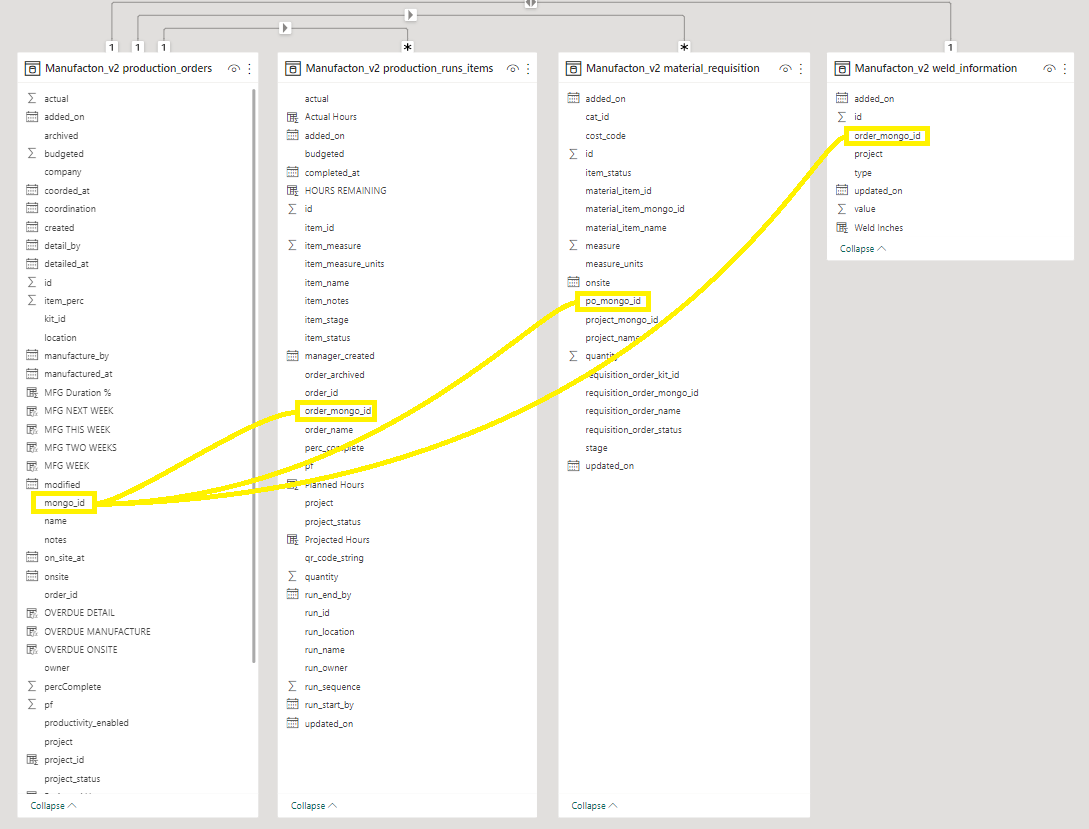1089x829 pixels.
Task: Click the calendar icon beside onsite in material_requisition
Action: click(573, 283)
